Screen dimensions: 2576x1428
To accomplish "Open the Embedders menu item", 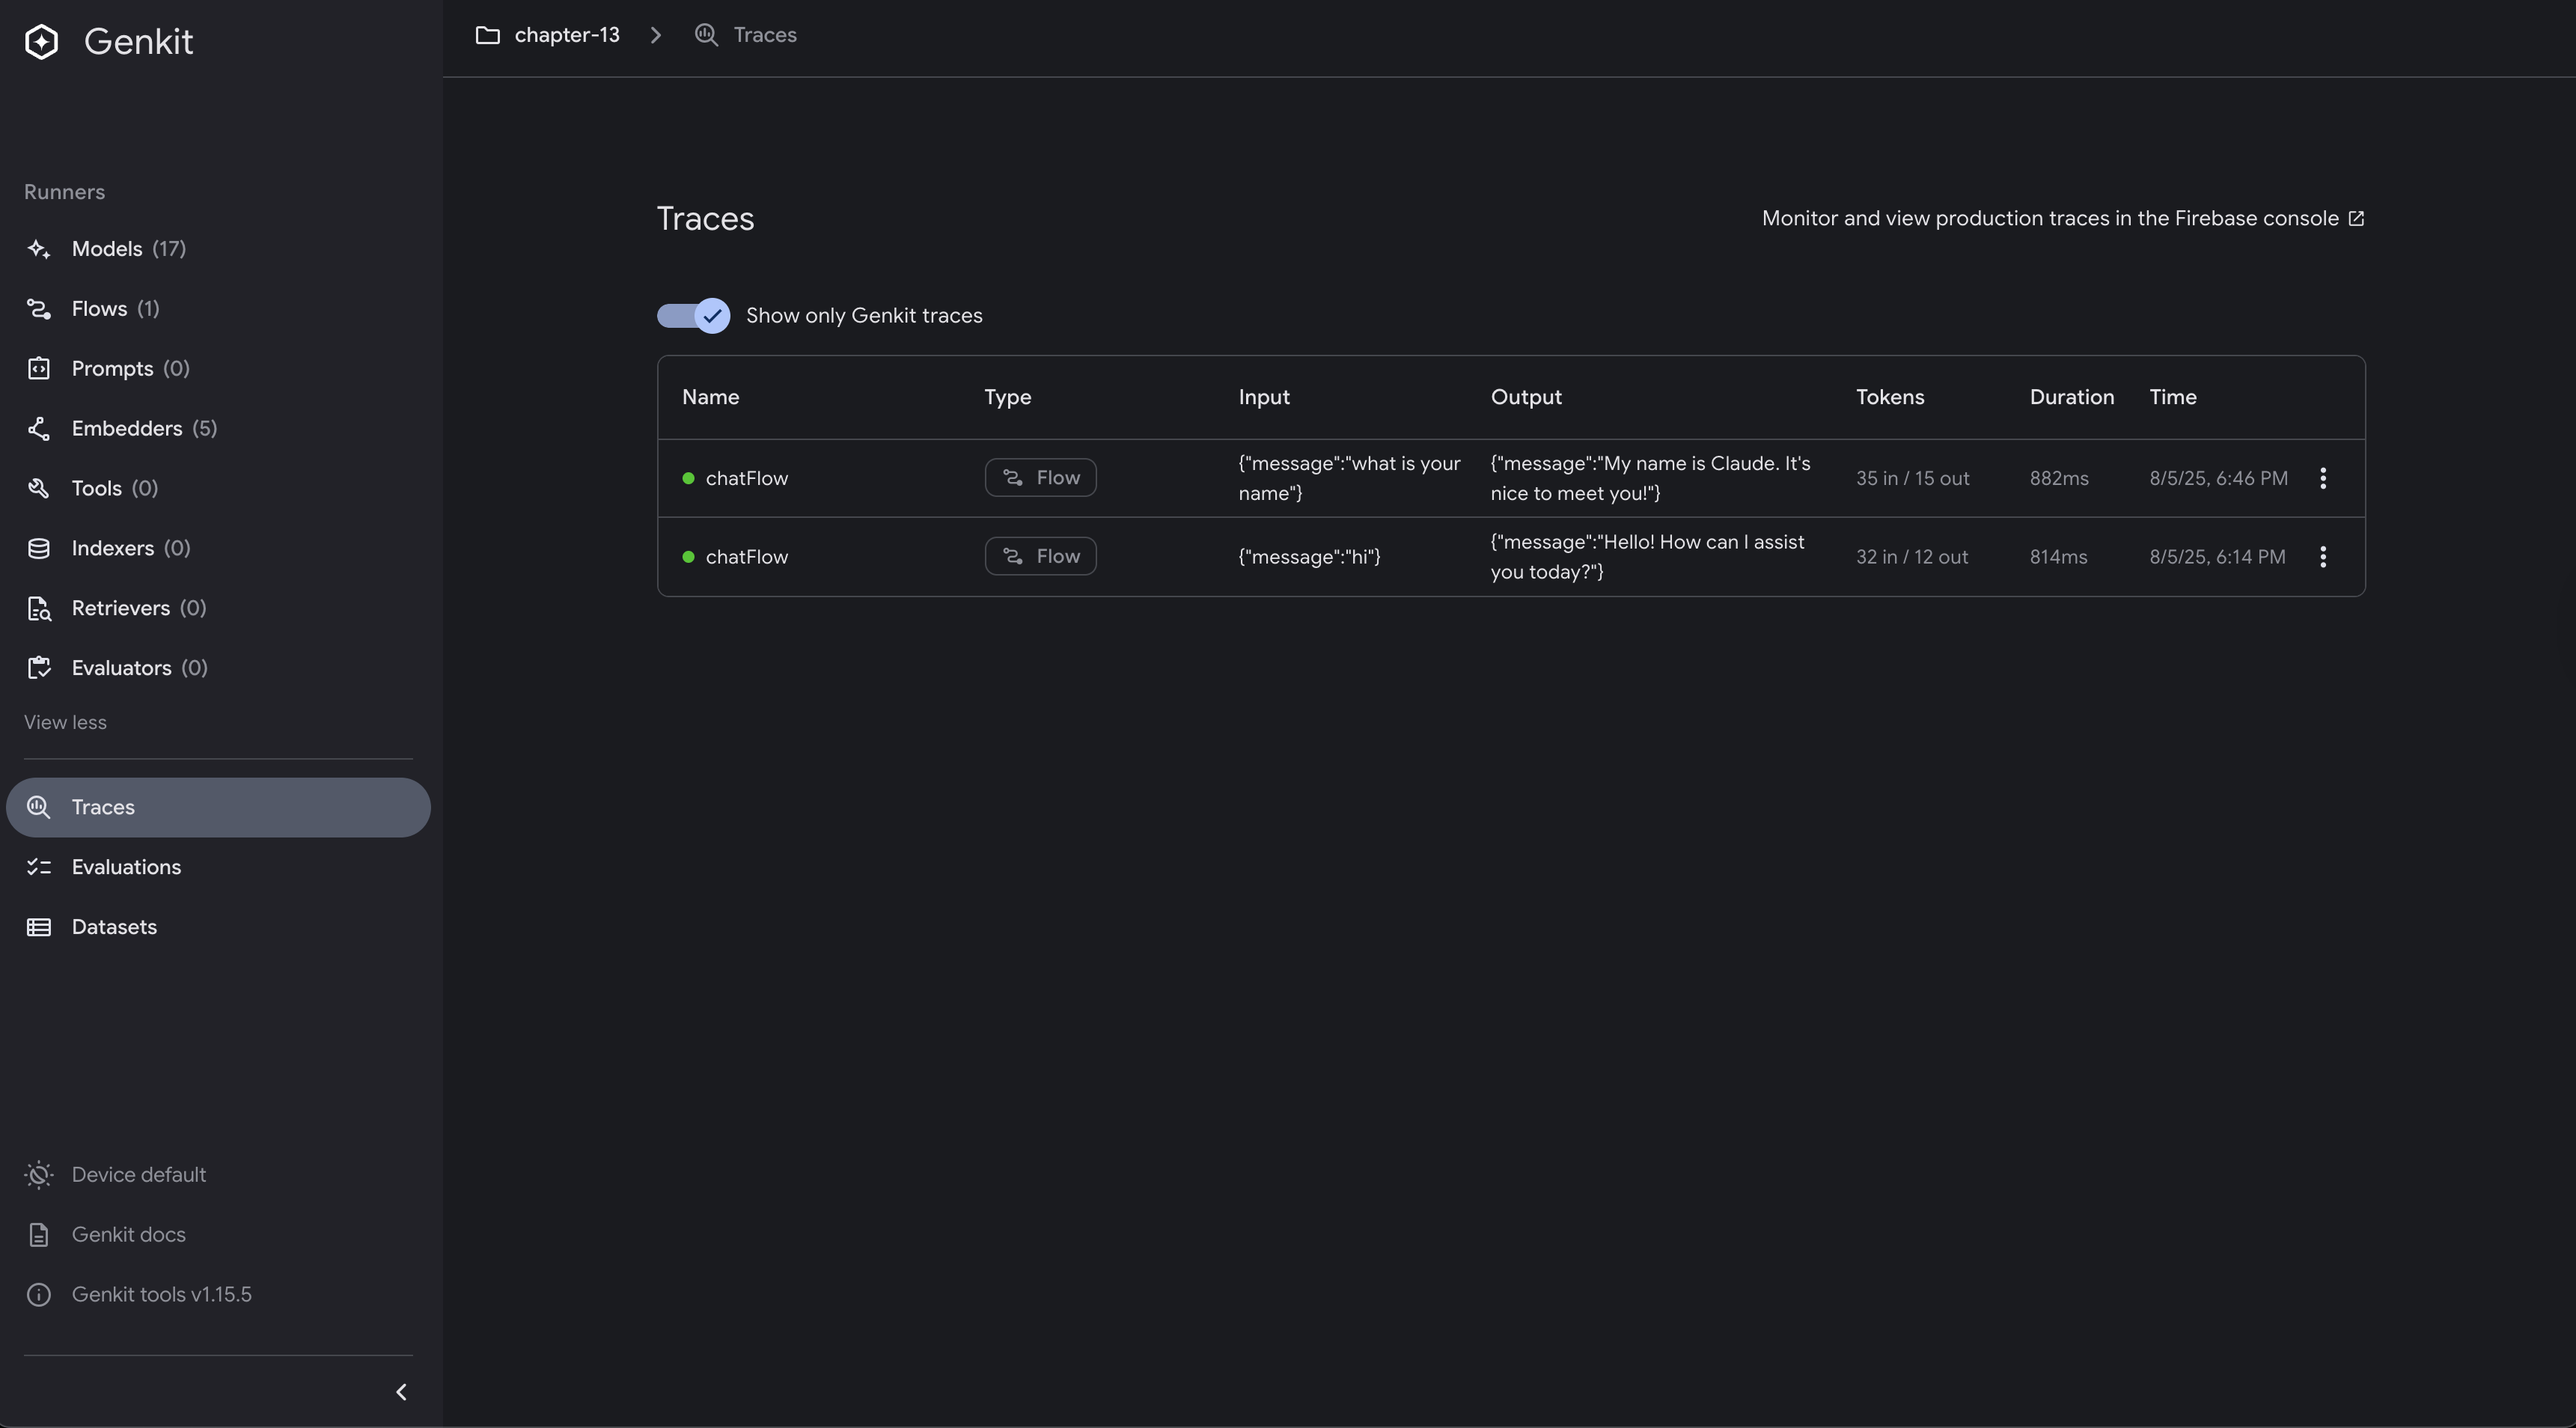I will pos(218,429).
